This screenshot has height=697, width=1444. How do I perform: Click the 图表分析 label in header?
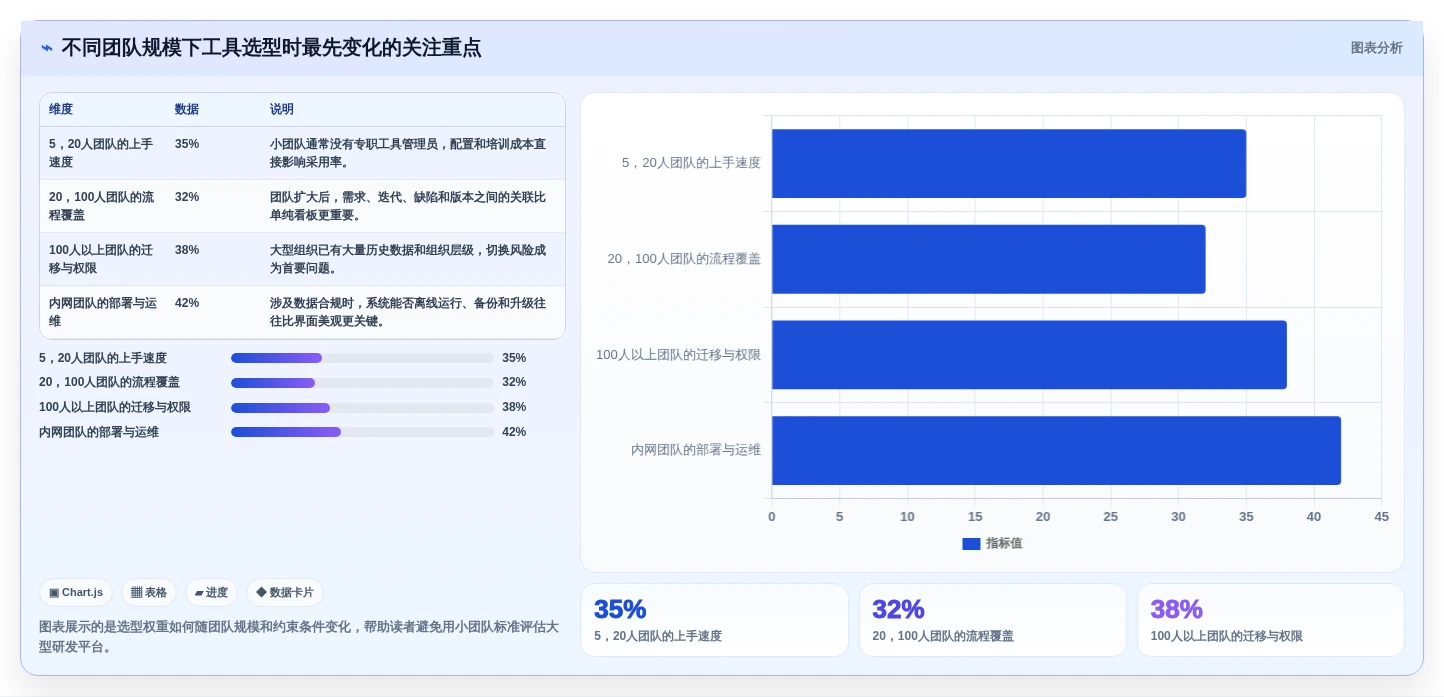(1376, 48)
